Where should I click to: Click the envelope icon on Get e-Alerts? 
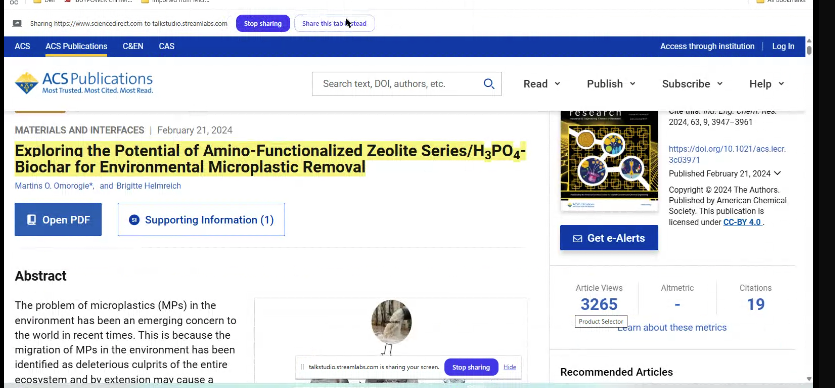pos(577,238)
